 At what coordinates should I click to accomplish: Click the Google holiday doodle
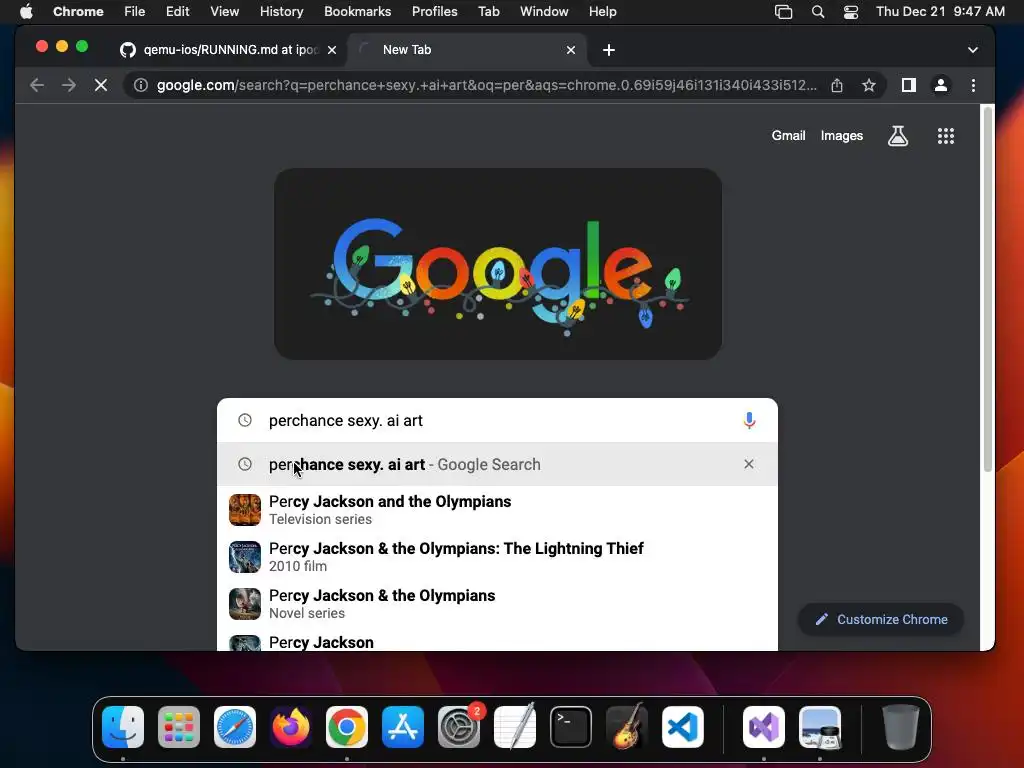pos(498,264)
